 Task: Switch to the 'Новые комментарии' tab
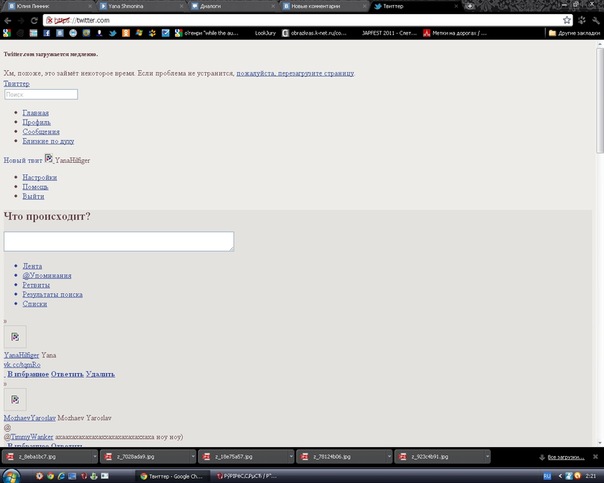coord(324,6)
